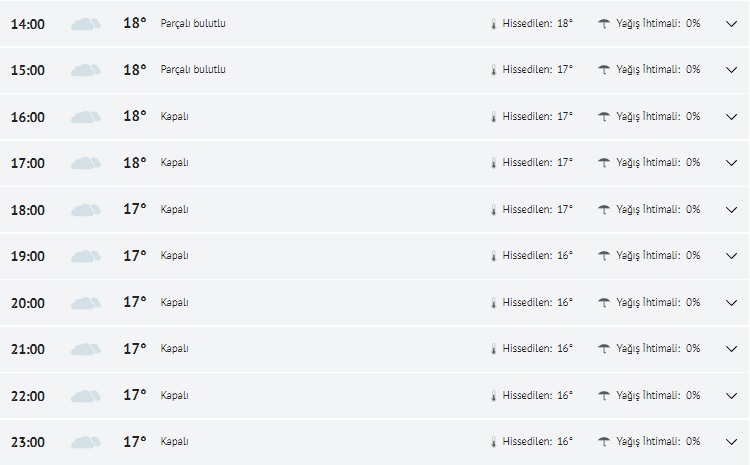Screen dimensions: 750x465
Task: Click the 17° temperature at 22:00
Action: click(x=135, y=395)
